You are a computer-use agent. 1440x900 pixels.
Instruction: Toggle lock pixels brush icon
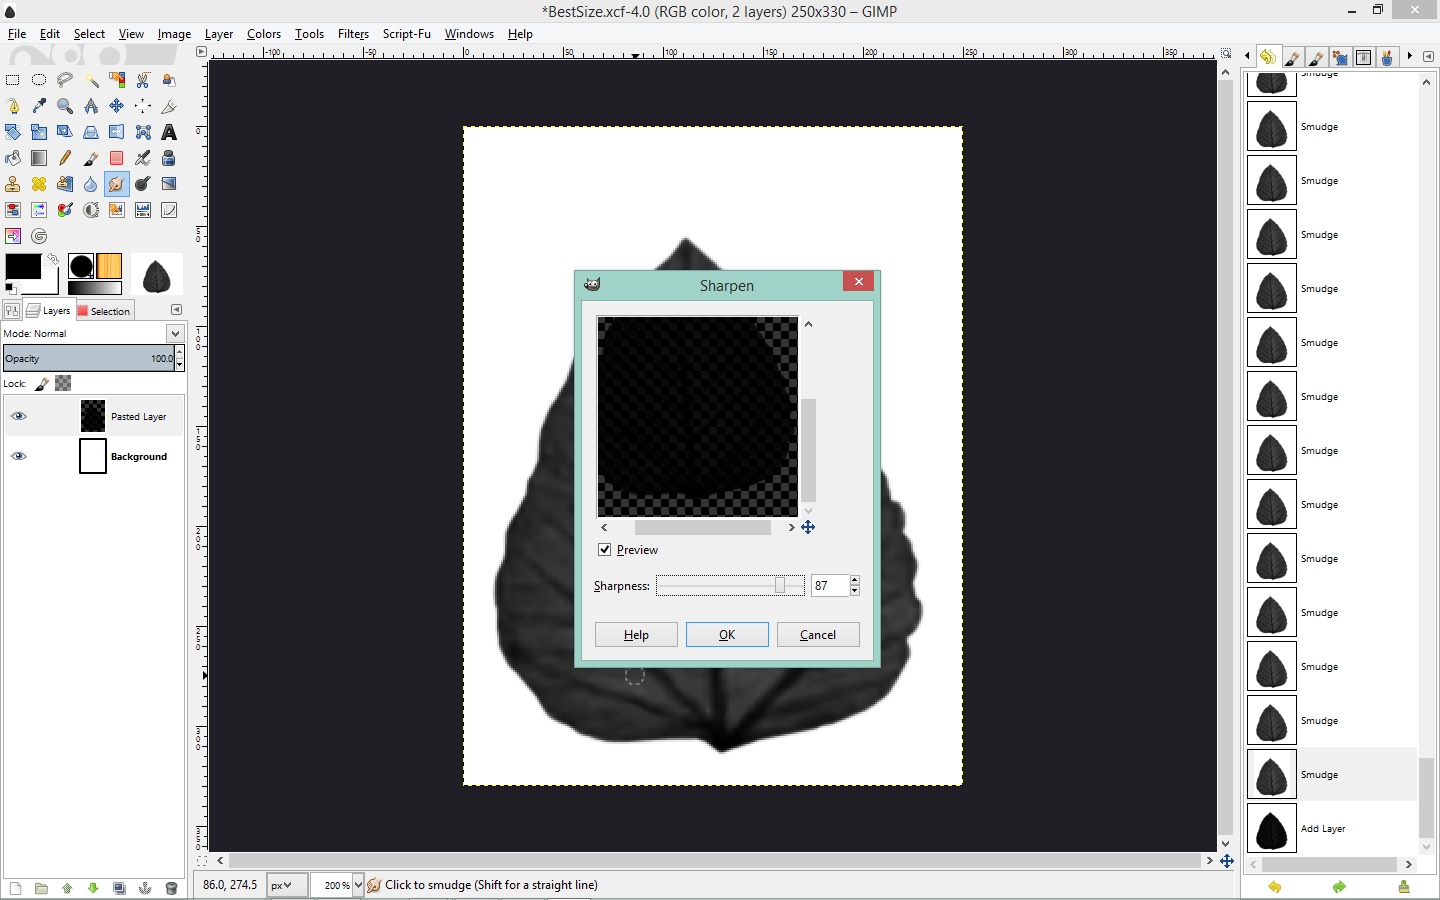pyautogui.click(x=42, y=383)
